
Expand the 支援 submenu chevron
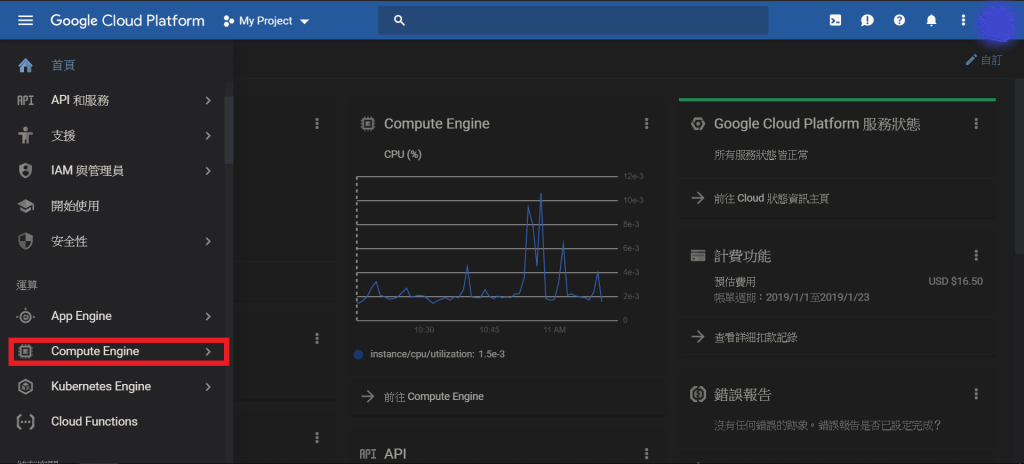[208, 136]
